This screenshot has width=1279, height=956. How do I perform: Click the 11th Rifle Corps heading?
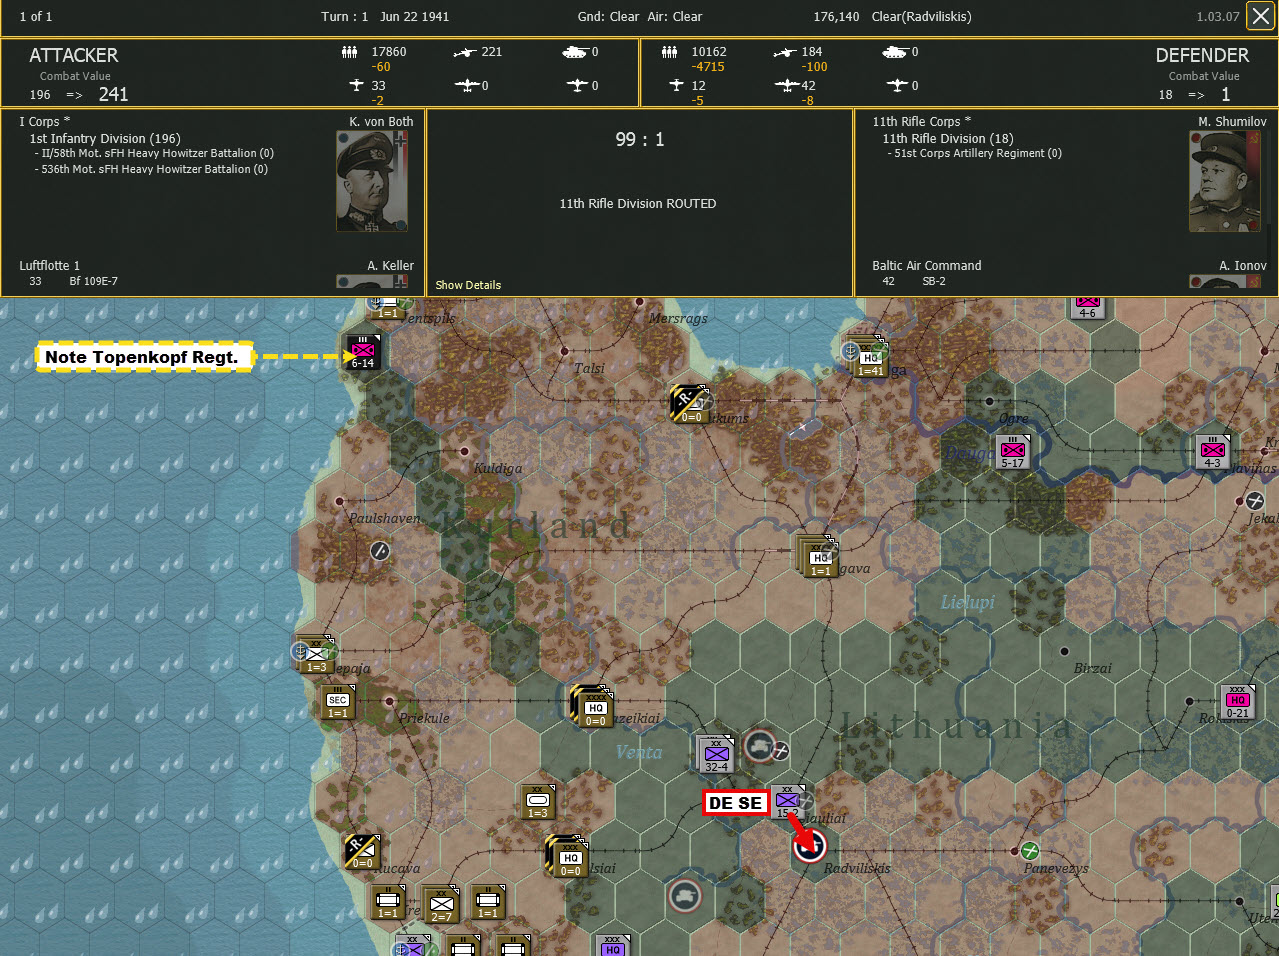point(922,122)
